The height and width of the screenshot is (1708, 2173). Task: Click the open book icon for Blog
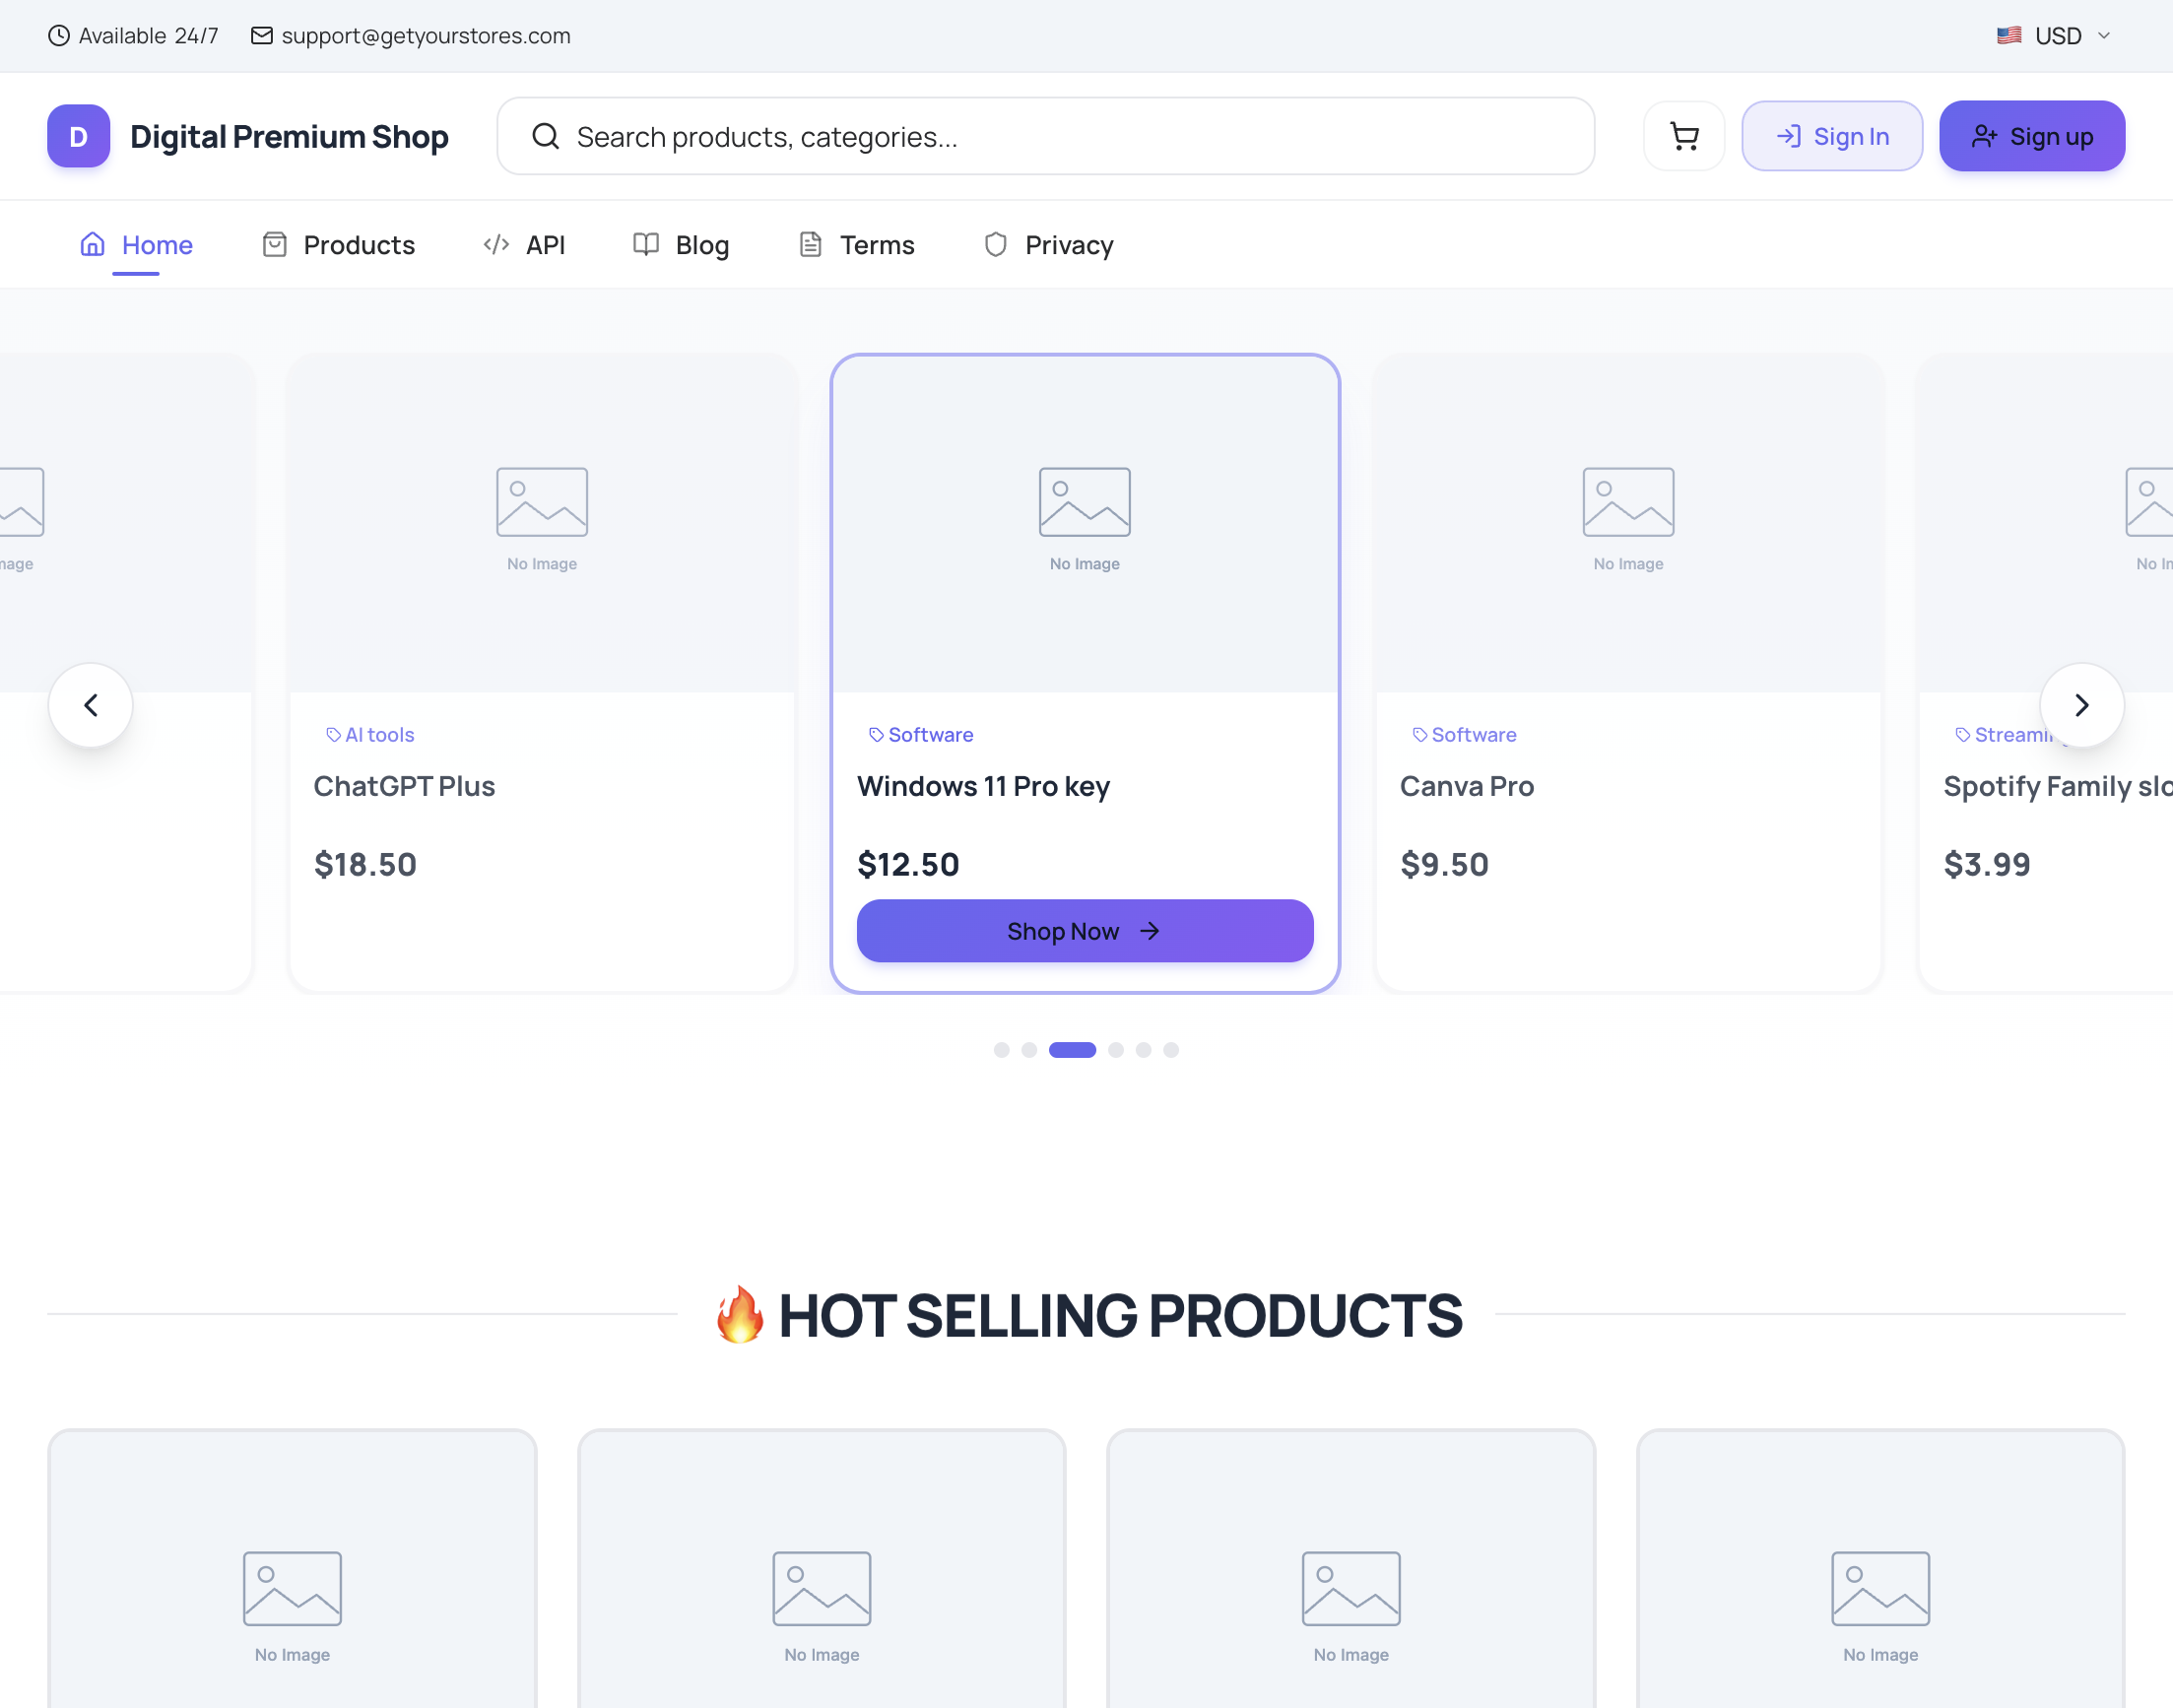(646, 244)
